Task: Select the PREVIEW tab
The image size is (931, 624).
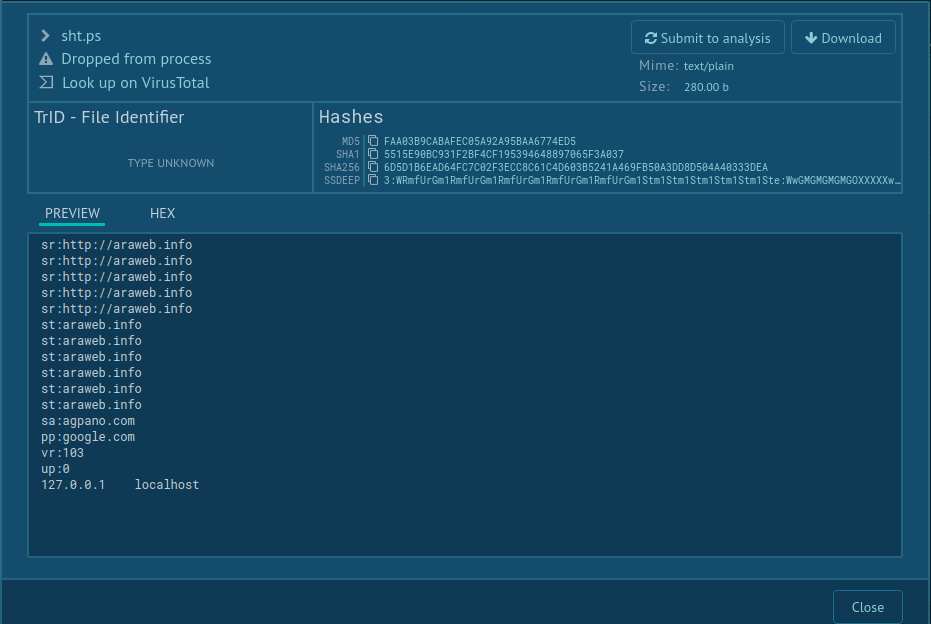Action: coord(72,213)
